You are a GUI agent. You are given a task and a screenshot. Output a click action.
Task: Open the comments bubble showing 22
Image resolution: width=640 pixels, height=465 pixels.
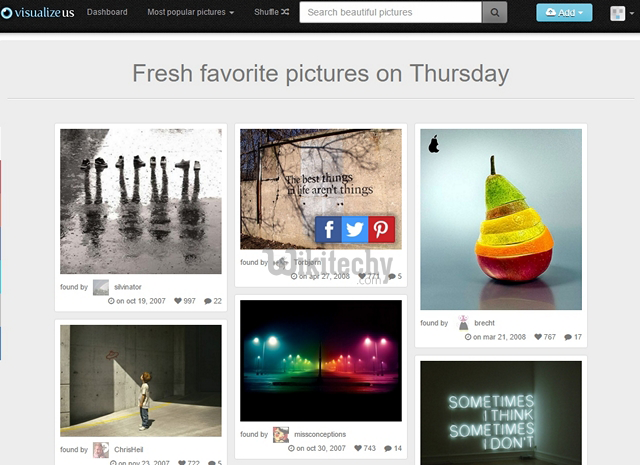(x=213, y=301)
